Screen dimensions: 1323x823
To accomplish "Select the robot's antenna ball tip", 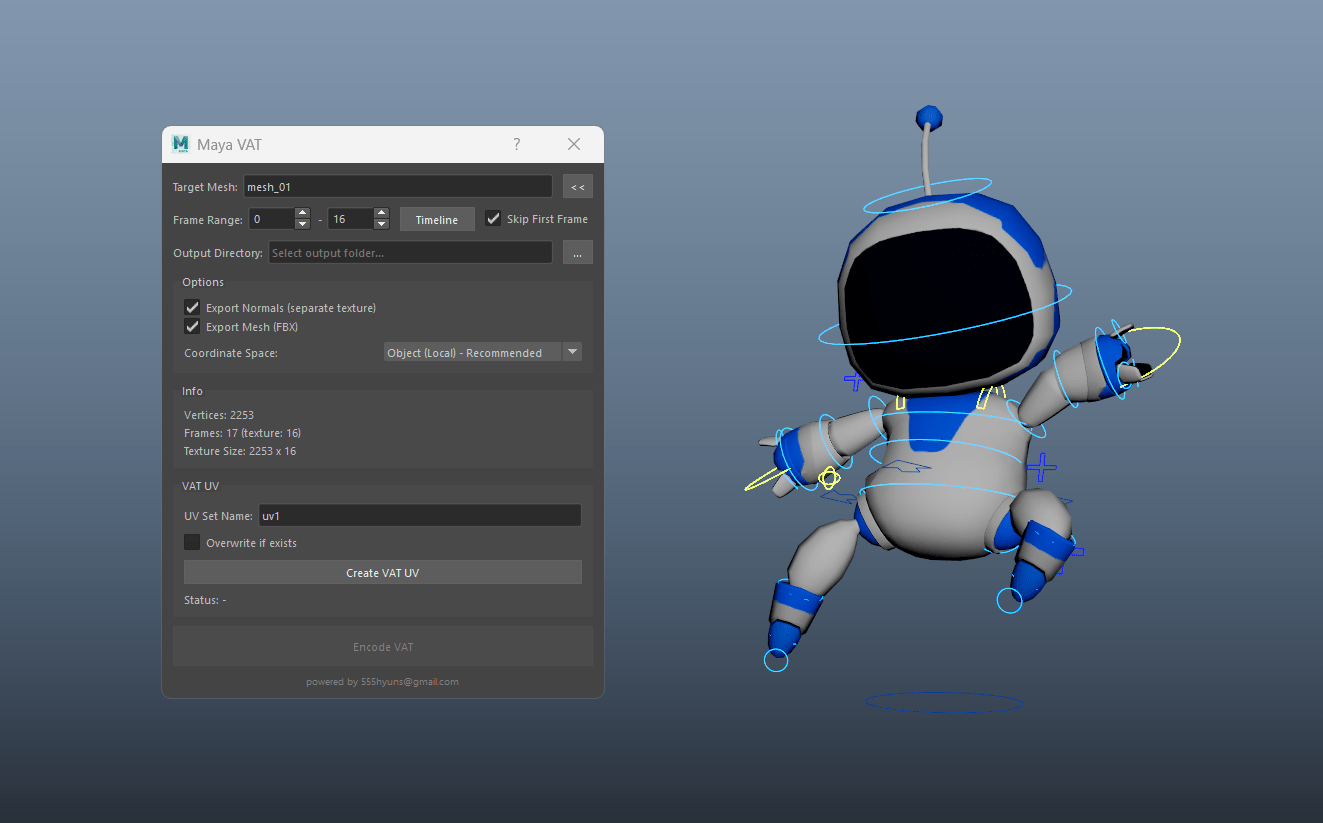I will tap(930, 117).
